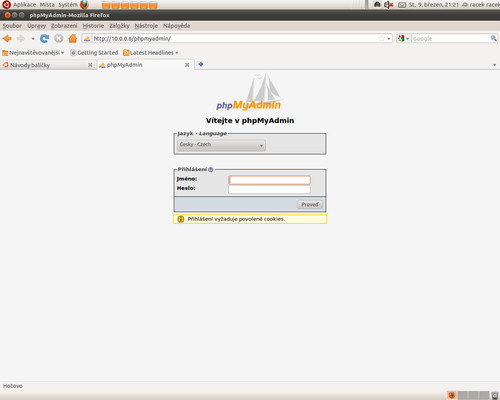Screen dimensions: 500x400
Task: Click the site favicon in address bar
Action: pos(87,39)
